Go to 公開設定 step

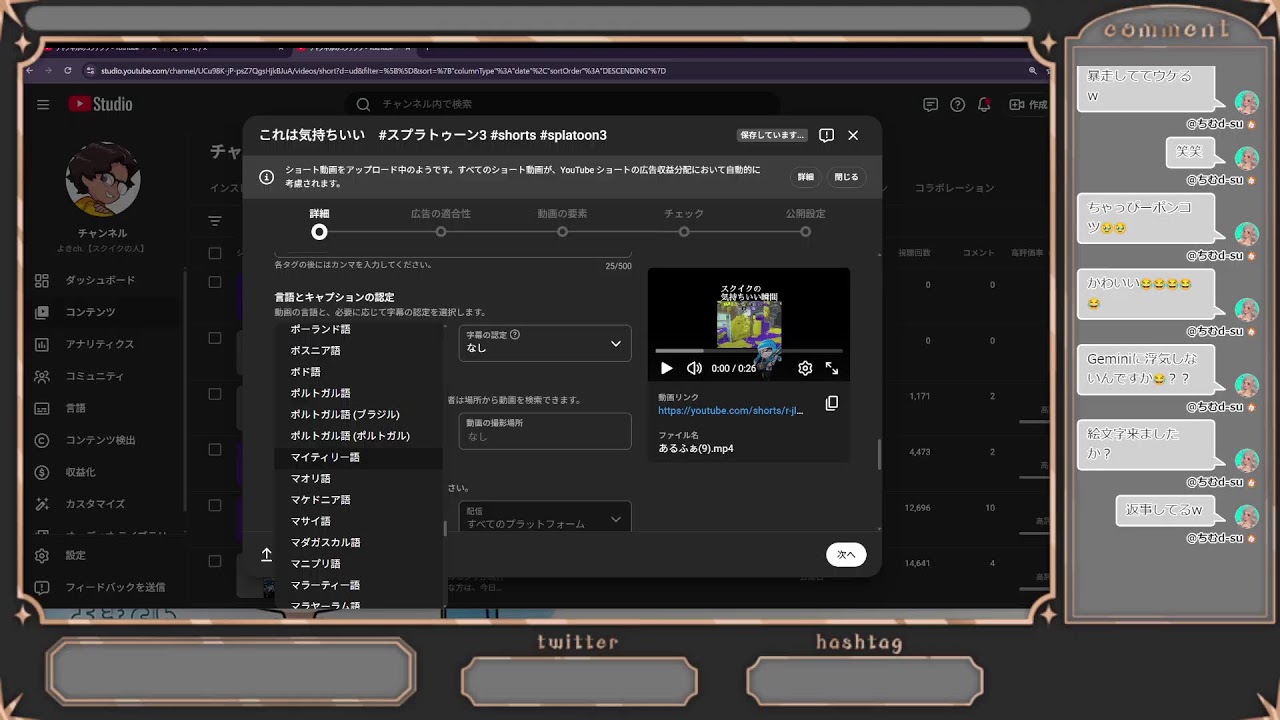pos(805,223)
